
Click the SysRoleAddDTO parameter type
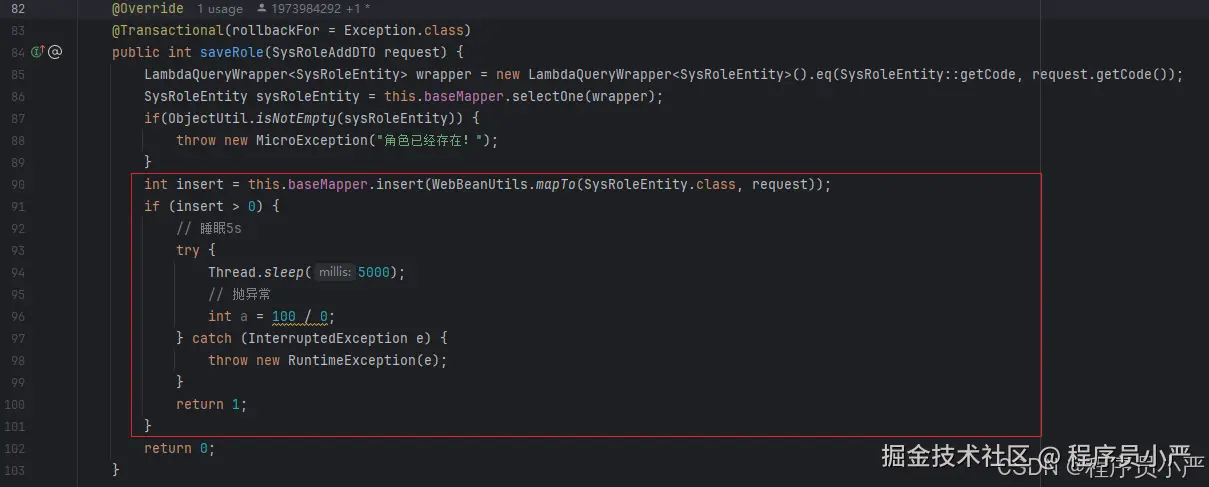click(324, 52)
